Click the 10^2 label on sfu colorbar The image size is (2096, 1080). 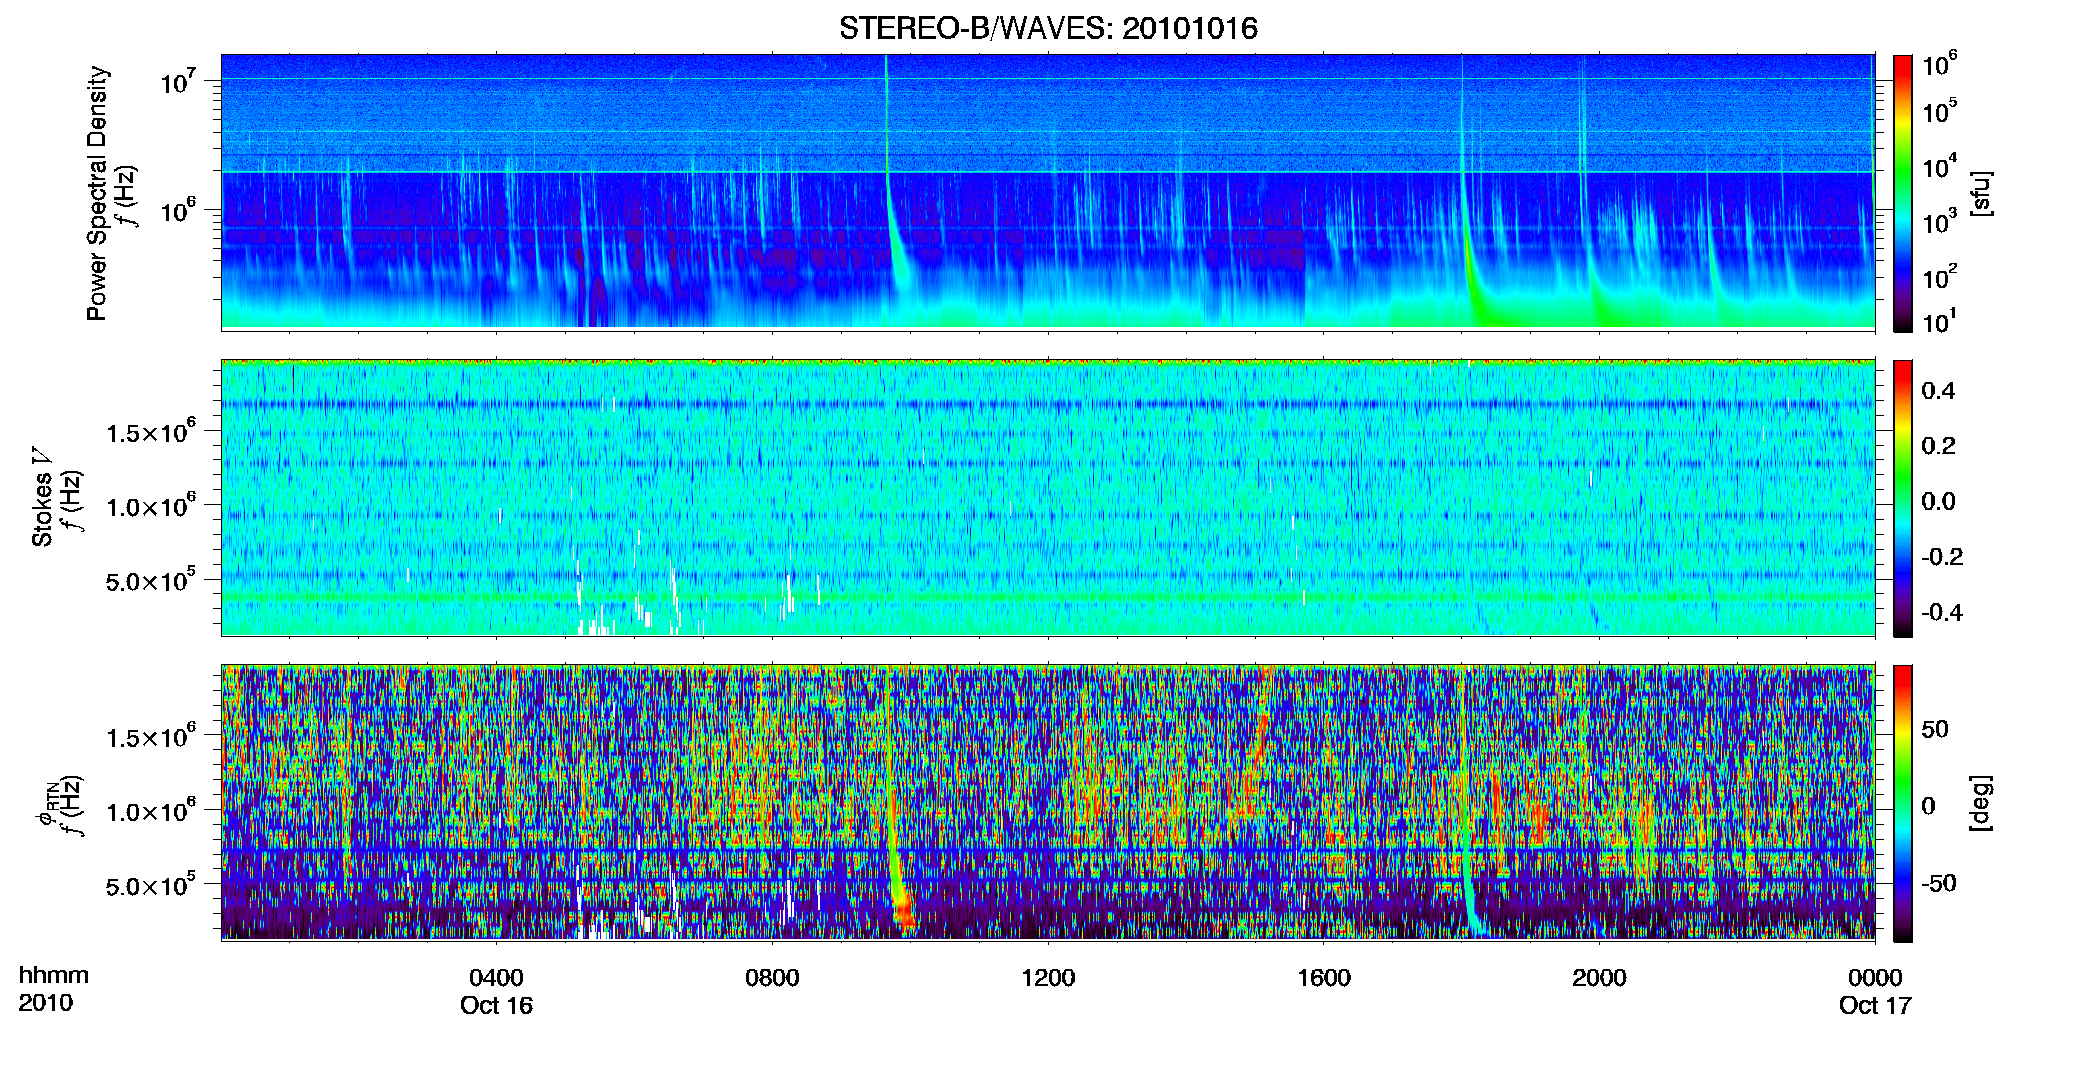[1940, 276]
